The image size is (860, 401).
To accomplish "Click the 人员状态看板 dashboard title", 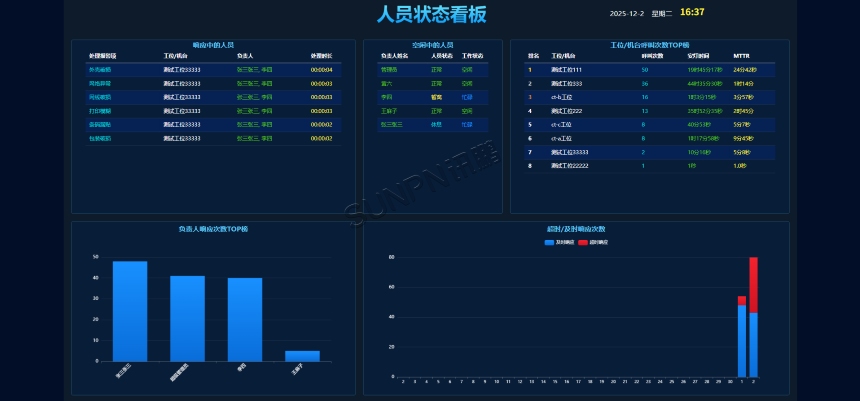I will coord(431,14).
